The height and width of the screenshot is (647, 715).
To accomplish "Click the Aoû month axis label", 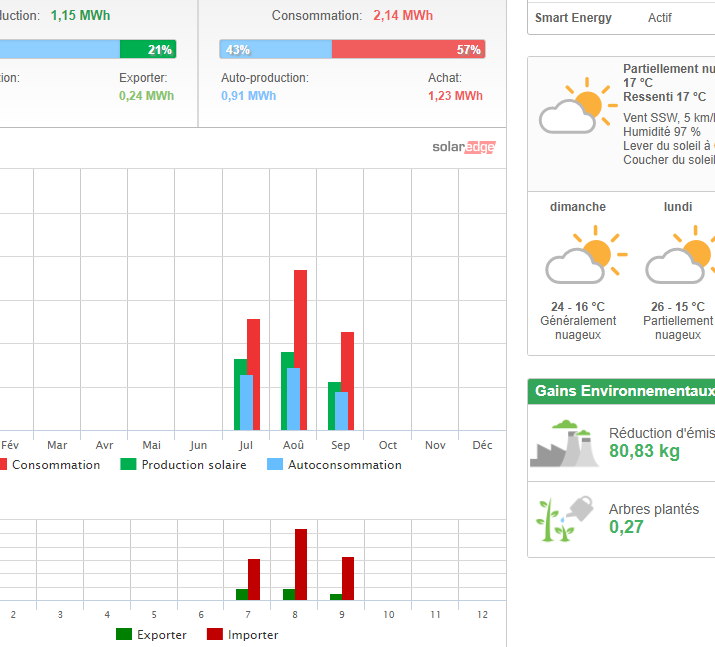I will click(x=293, y=445).
